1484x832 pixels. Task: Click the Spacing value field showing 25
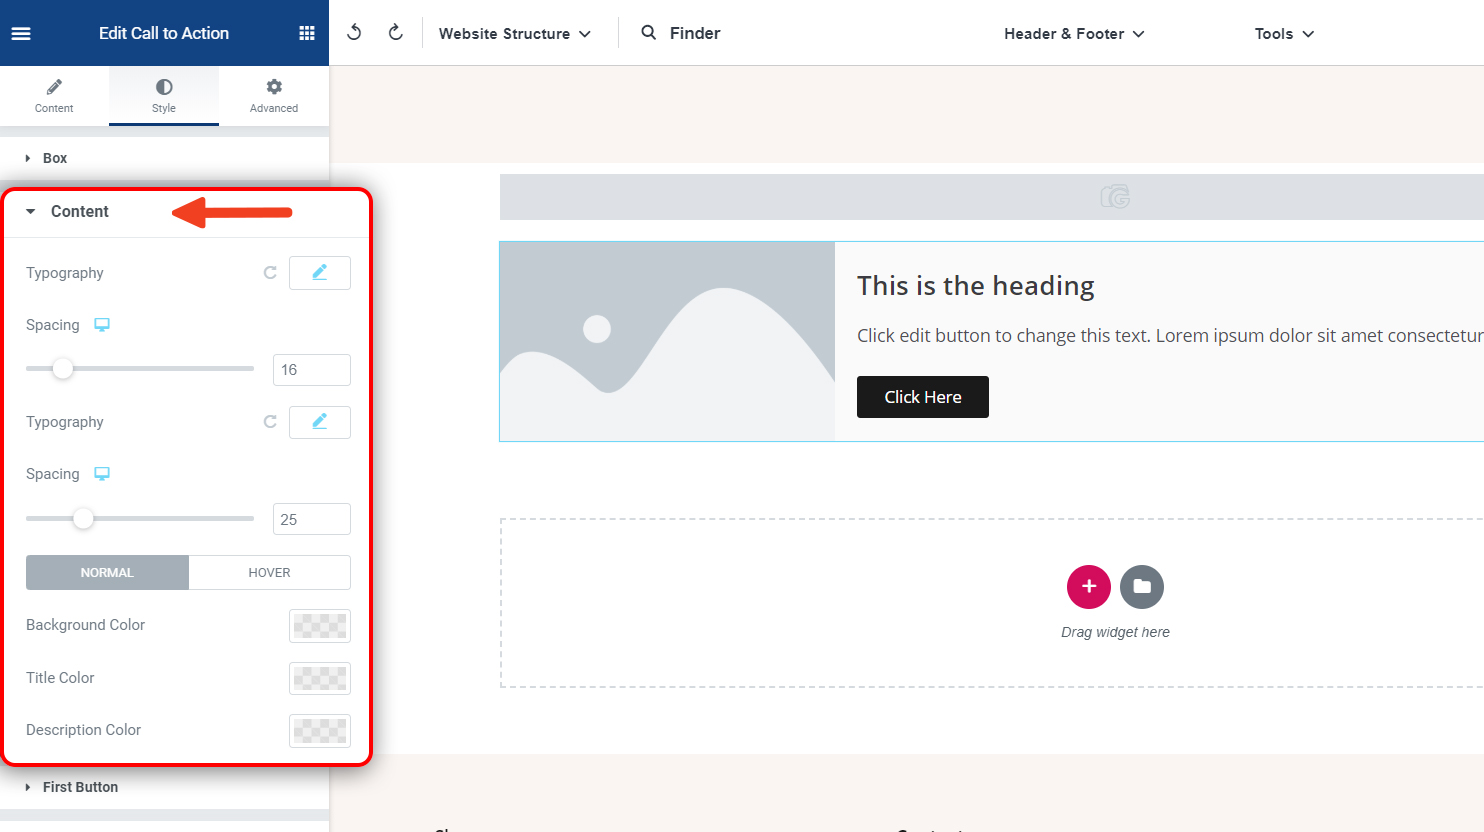(x=312, y=519)
